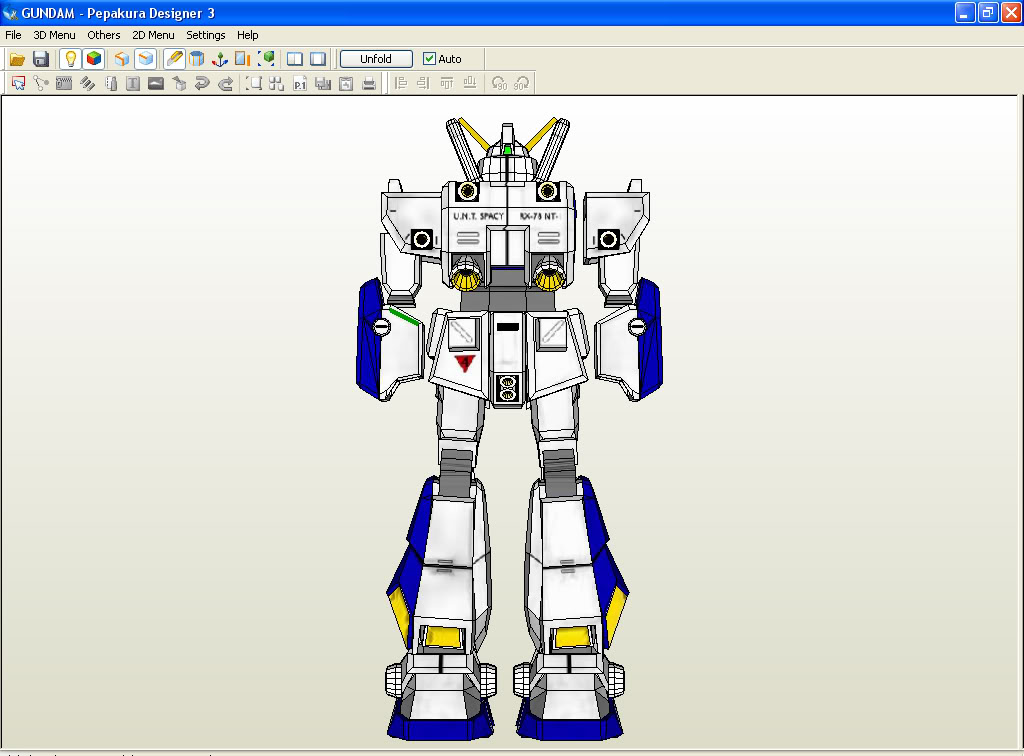Switch to split two-pane window layout
1024x756 pixels.
coord(295,59)
